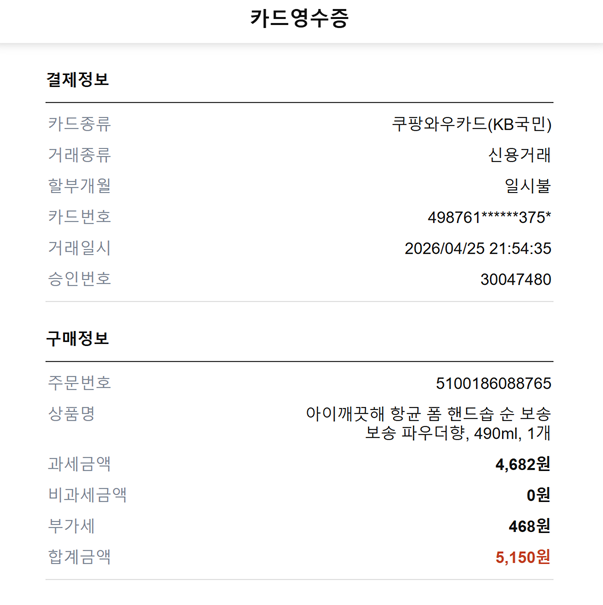This screenshot has width=603, height=605.
Task: Select approval number 30047480
Action: [x=516, y=279]
